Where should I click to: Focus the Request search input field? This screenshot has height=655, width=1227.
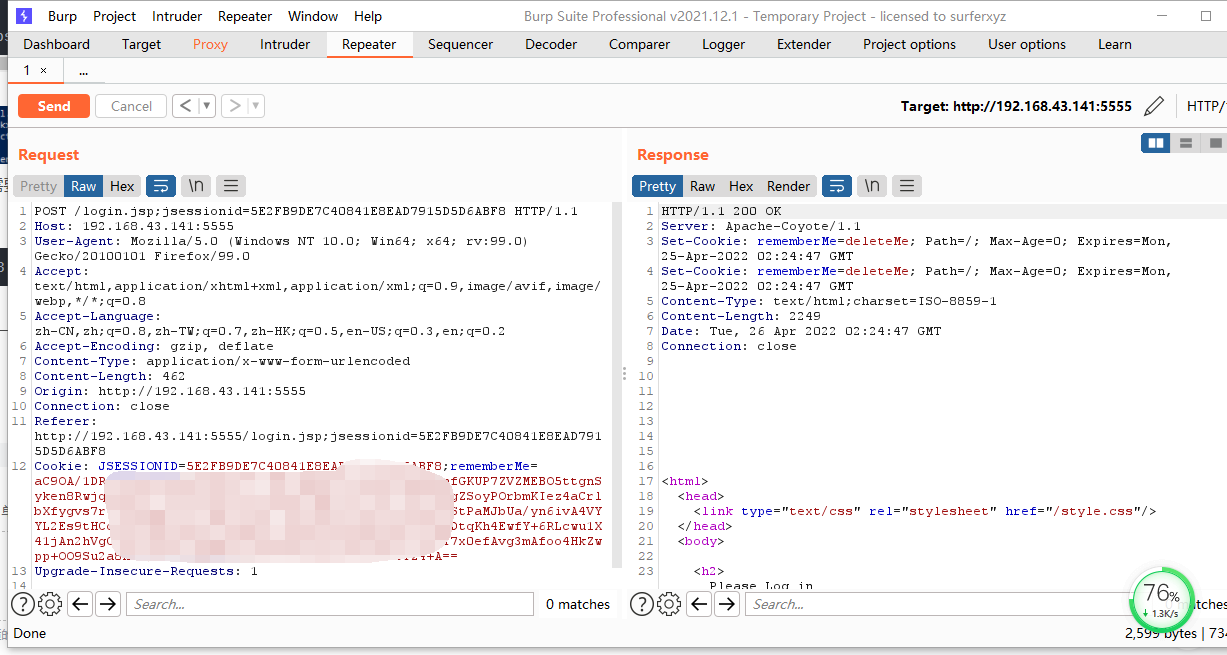click(x=330, y=604)
